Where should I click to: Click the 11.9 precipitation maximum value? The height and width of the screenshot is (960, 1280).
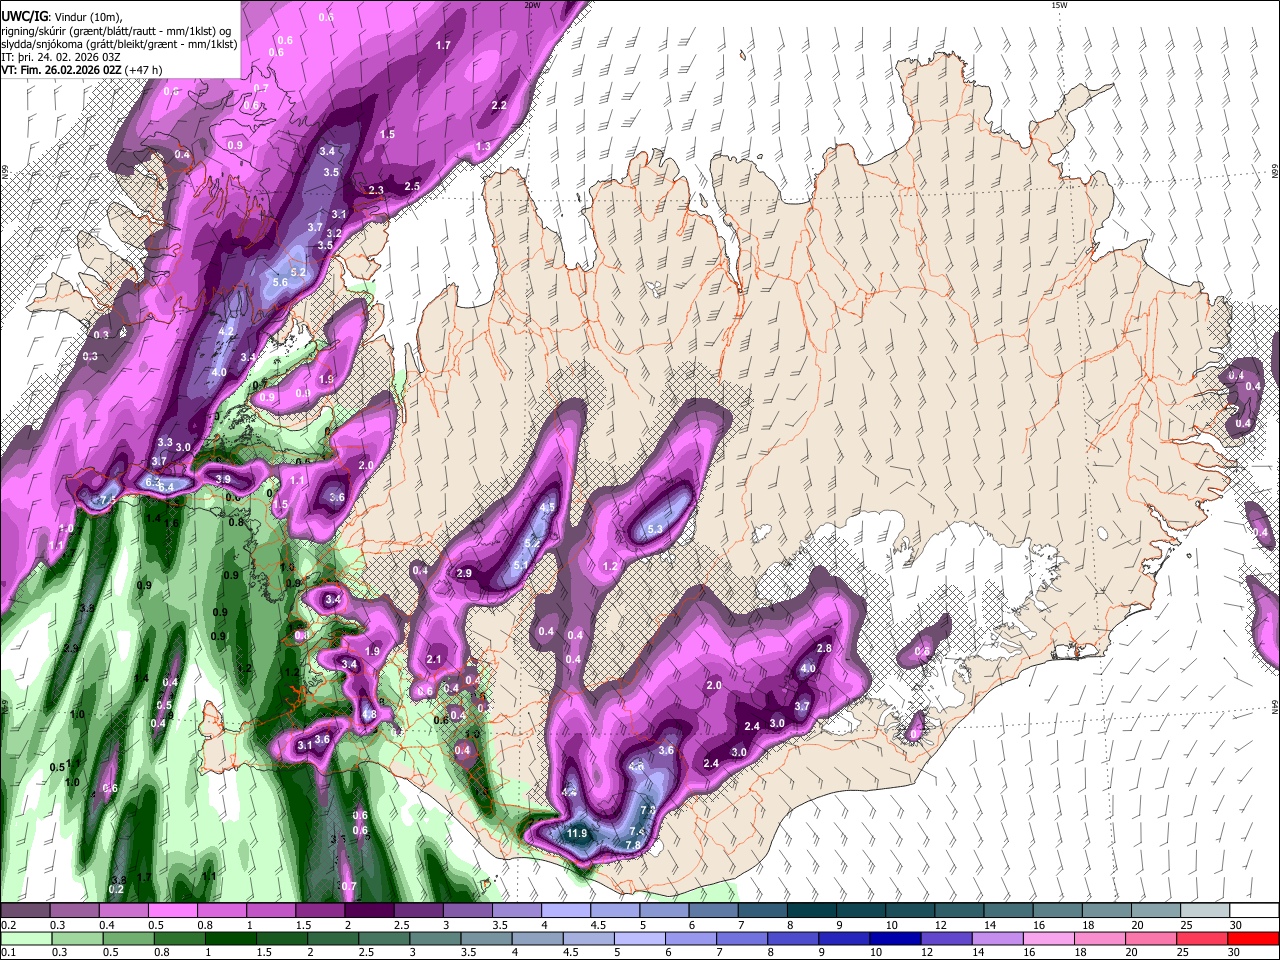577,833
